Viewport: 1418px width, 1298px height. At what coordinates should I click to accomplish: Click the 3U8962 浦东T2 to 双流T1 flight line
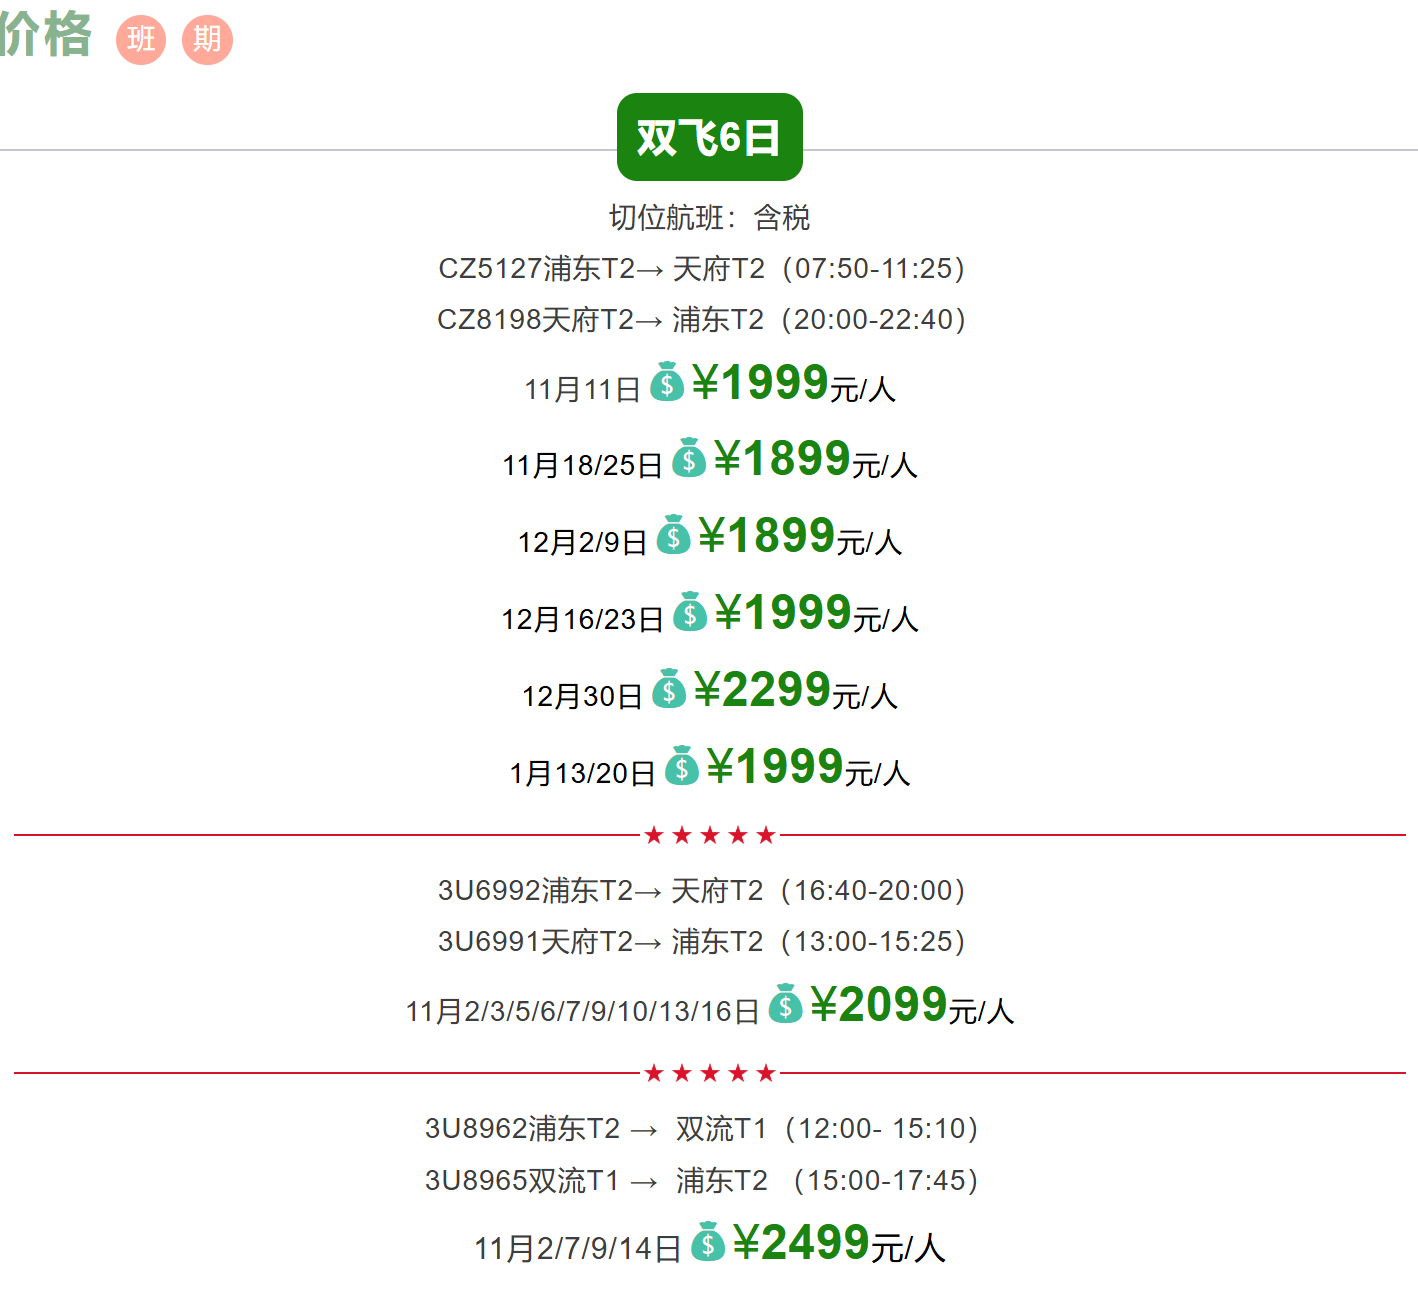pyautogui.click(x=702, y=1129)
